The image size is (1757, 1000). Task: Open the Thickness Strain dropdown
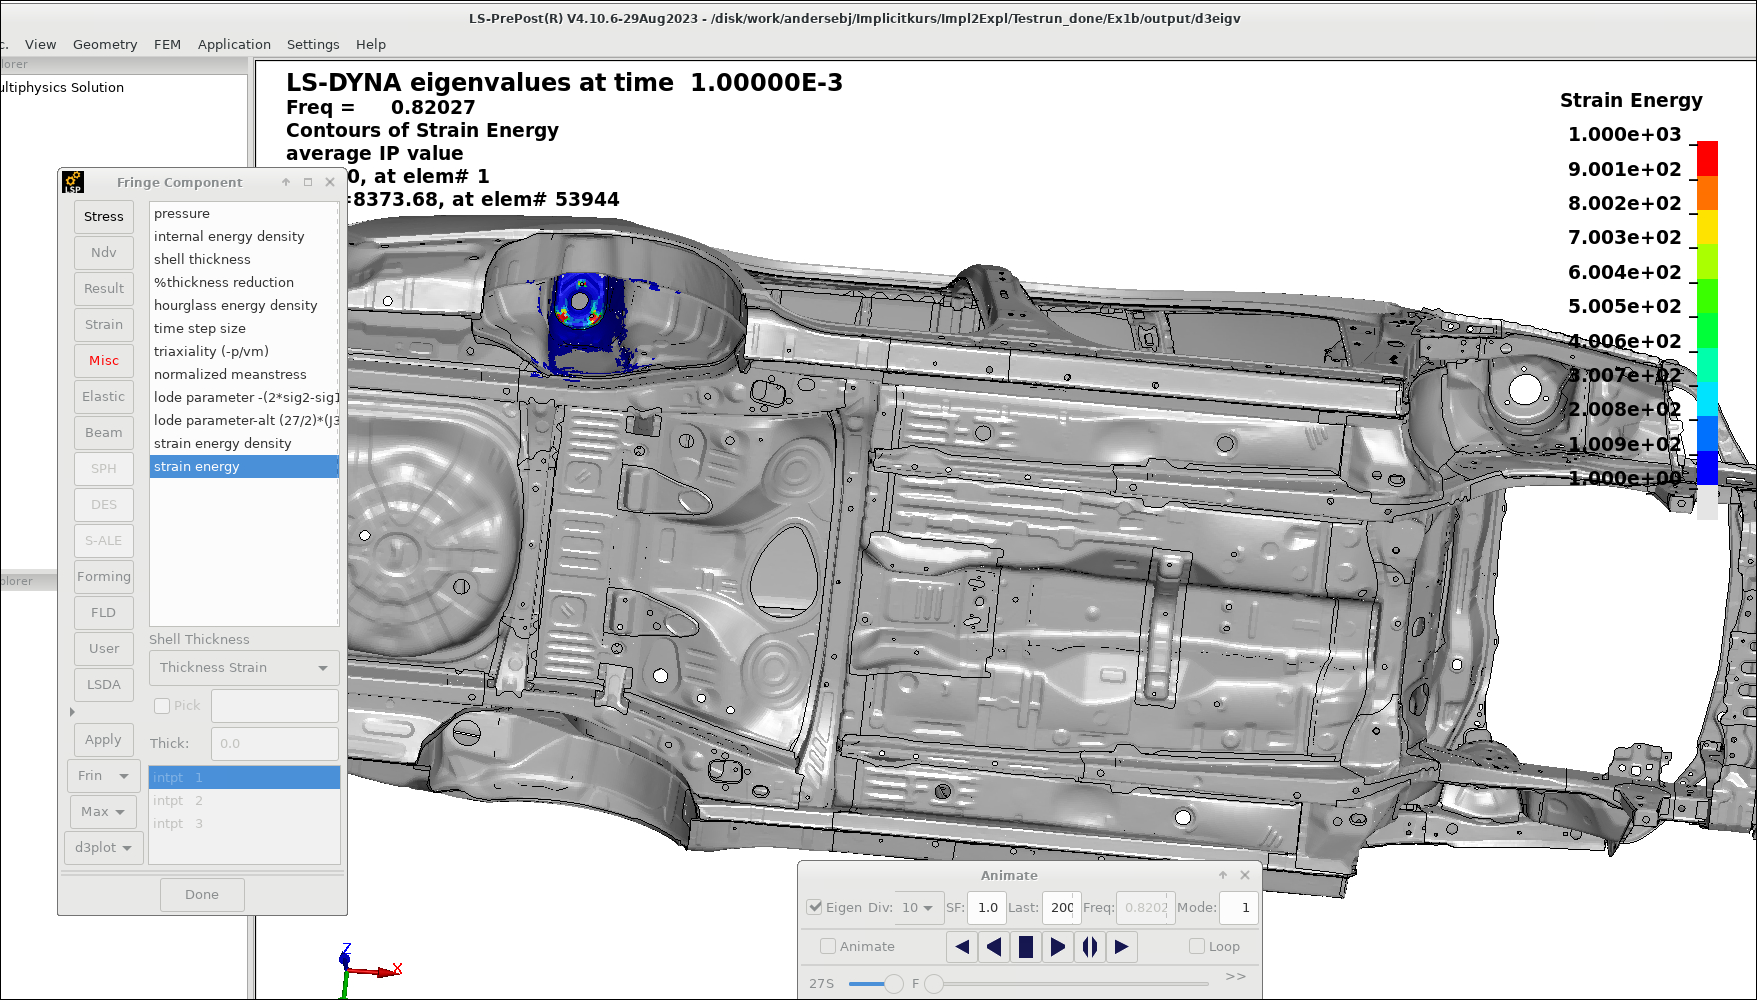pyautogui.click(x=244, y=668)
